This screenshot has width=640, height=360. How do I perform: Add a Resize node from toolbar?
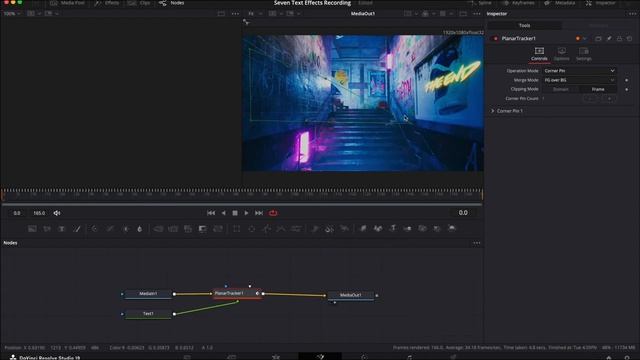[203, 229]
